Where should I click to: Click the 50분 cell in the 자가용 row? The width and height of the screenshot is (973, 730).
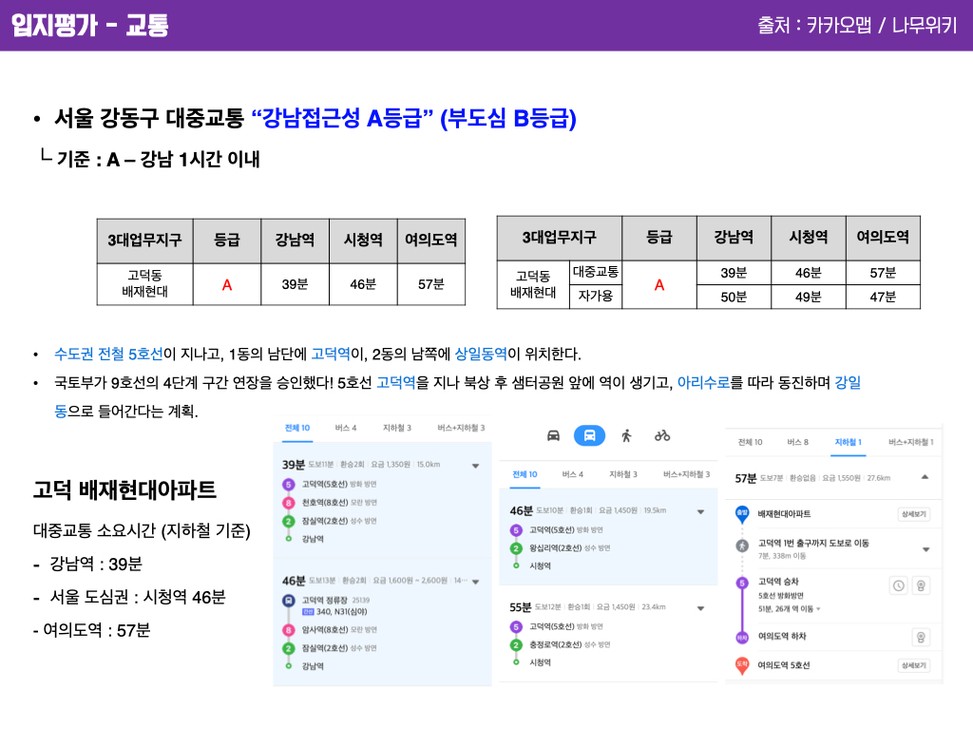pos(733,297)
